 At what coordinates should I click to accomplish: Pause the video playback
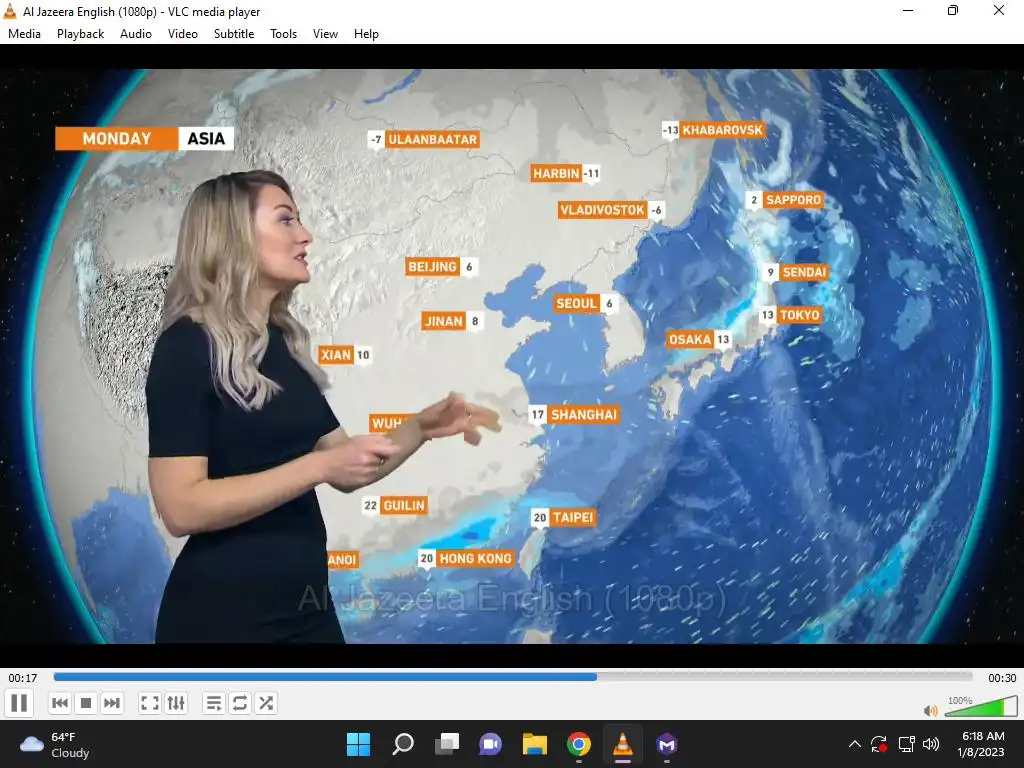pos(20,703)
